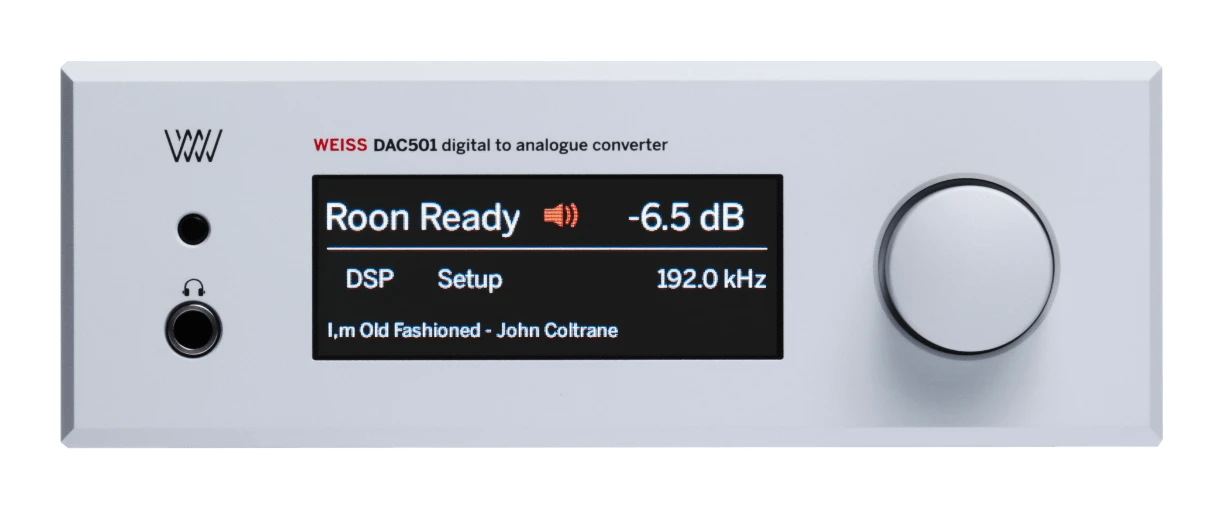Open the DSP menu on display

[370, 280]
